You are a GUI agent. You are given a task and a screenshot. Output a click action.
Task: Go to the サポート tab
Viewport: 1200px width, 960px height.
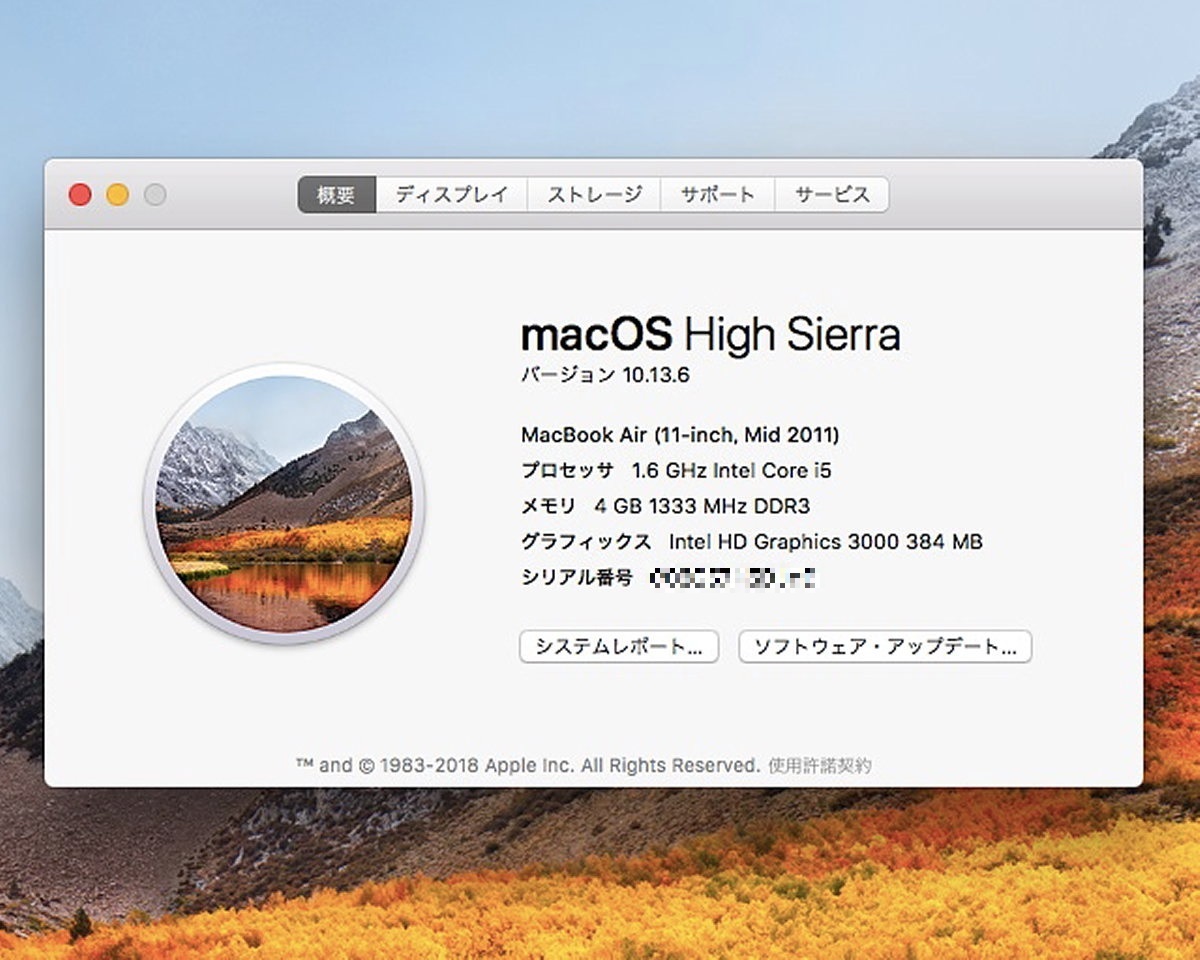pos(717,195)
